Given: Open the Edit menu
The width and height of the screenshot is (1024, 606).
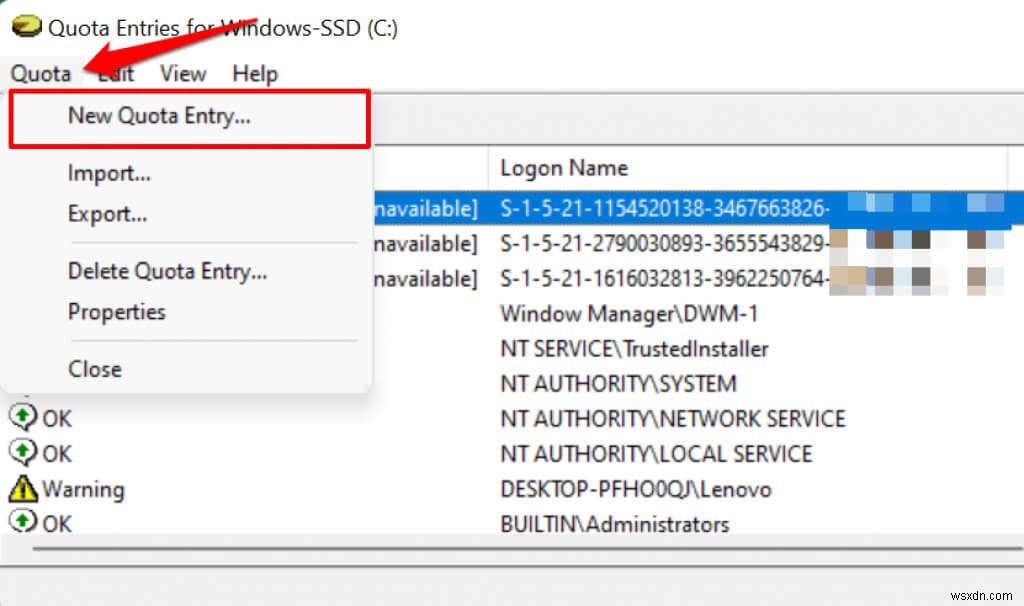Looking at the screenshot, I should [115, 73].
